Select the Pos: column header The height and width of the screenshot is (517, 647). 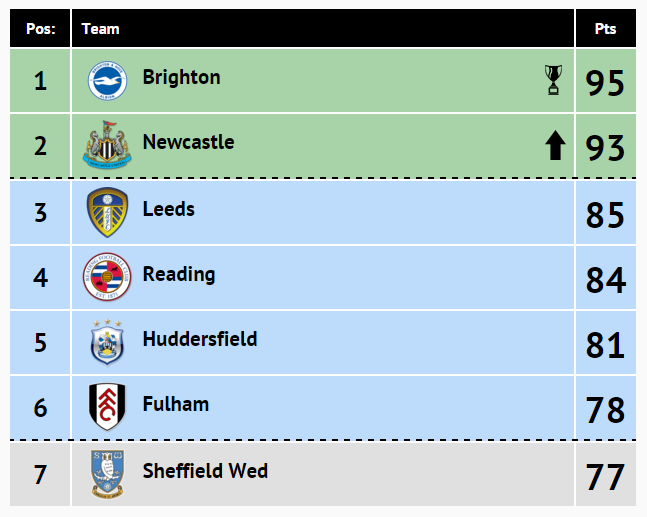pos(40,28)
